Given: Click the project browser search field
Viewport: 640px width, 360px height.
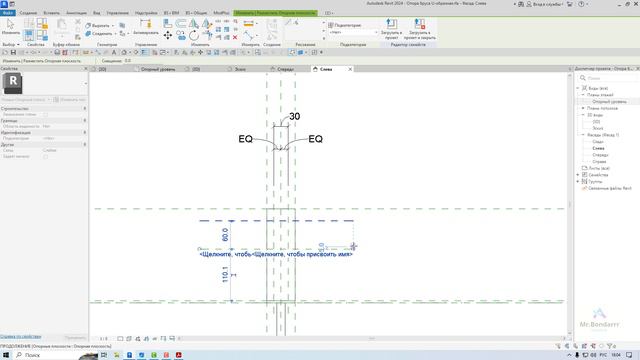Looking at the screenshot, I should [x=610, y=78].
